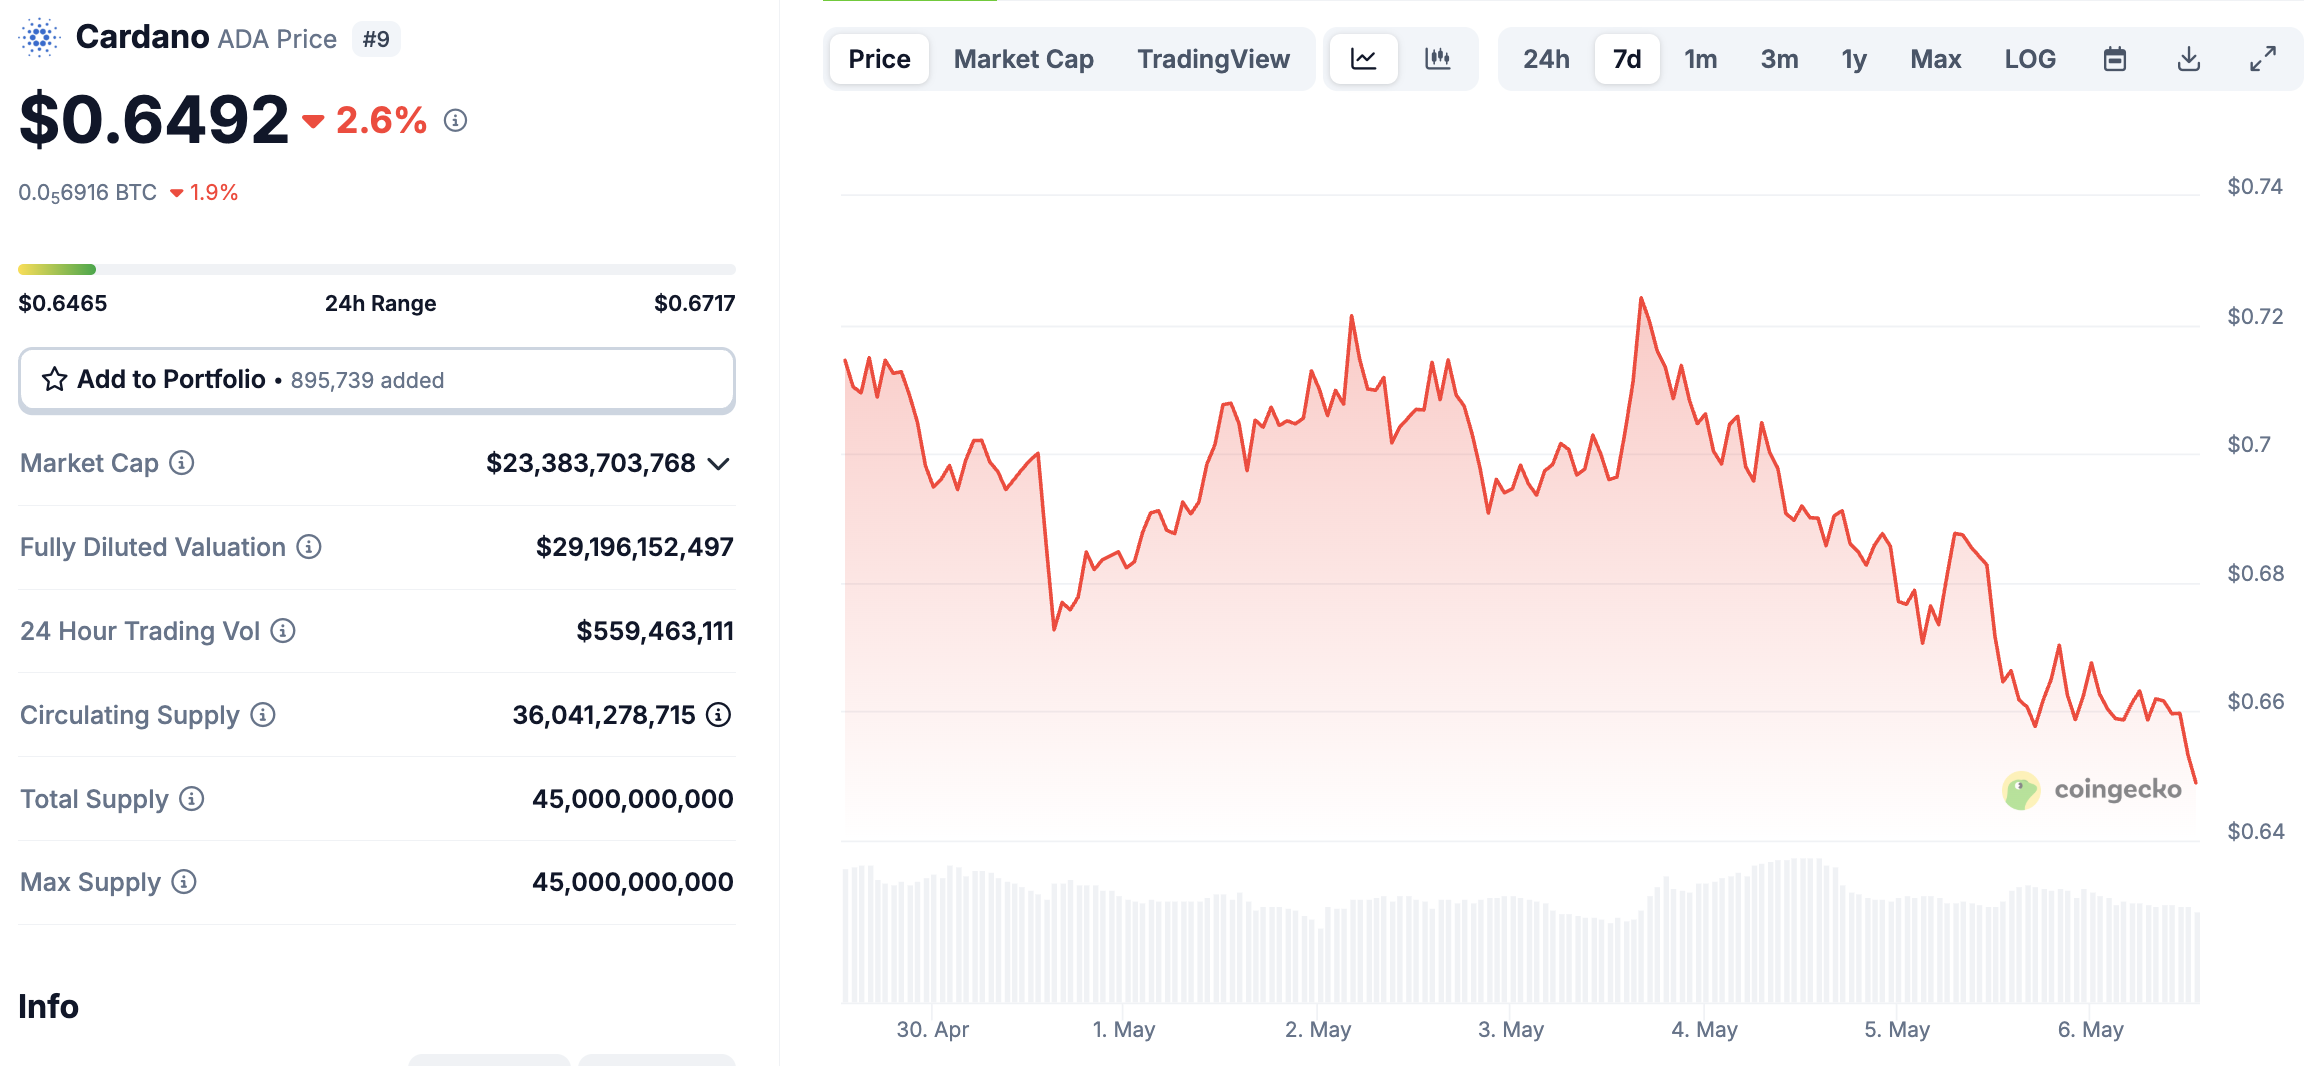Screen dimensions: 2310x1066
Task: Set chart range to 1m
Action: (x=1701, y=59)
